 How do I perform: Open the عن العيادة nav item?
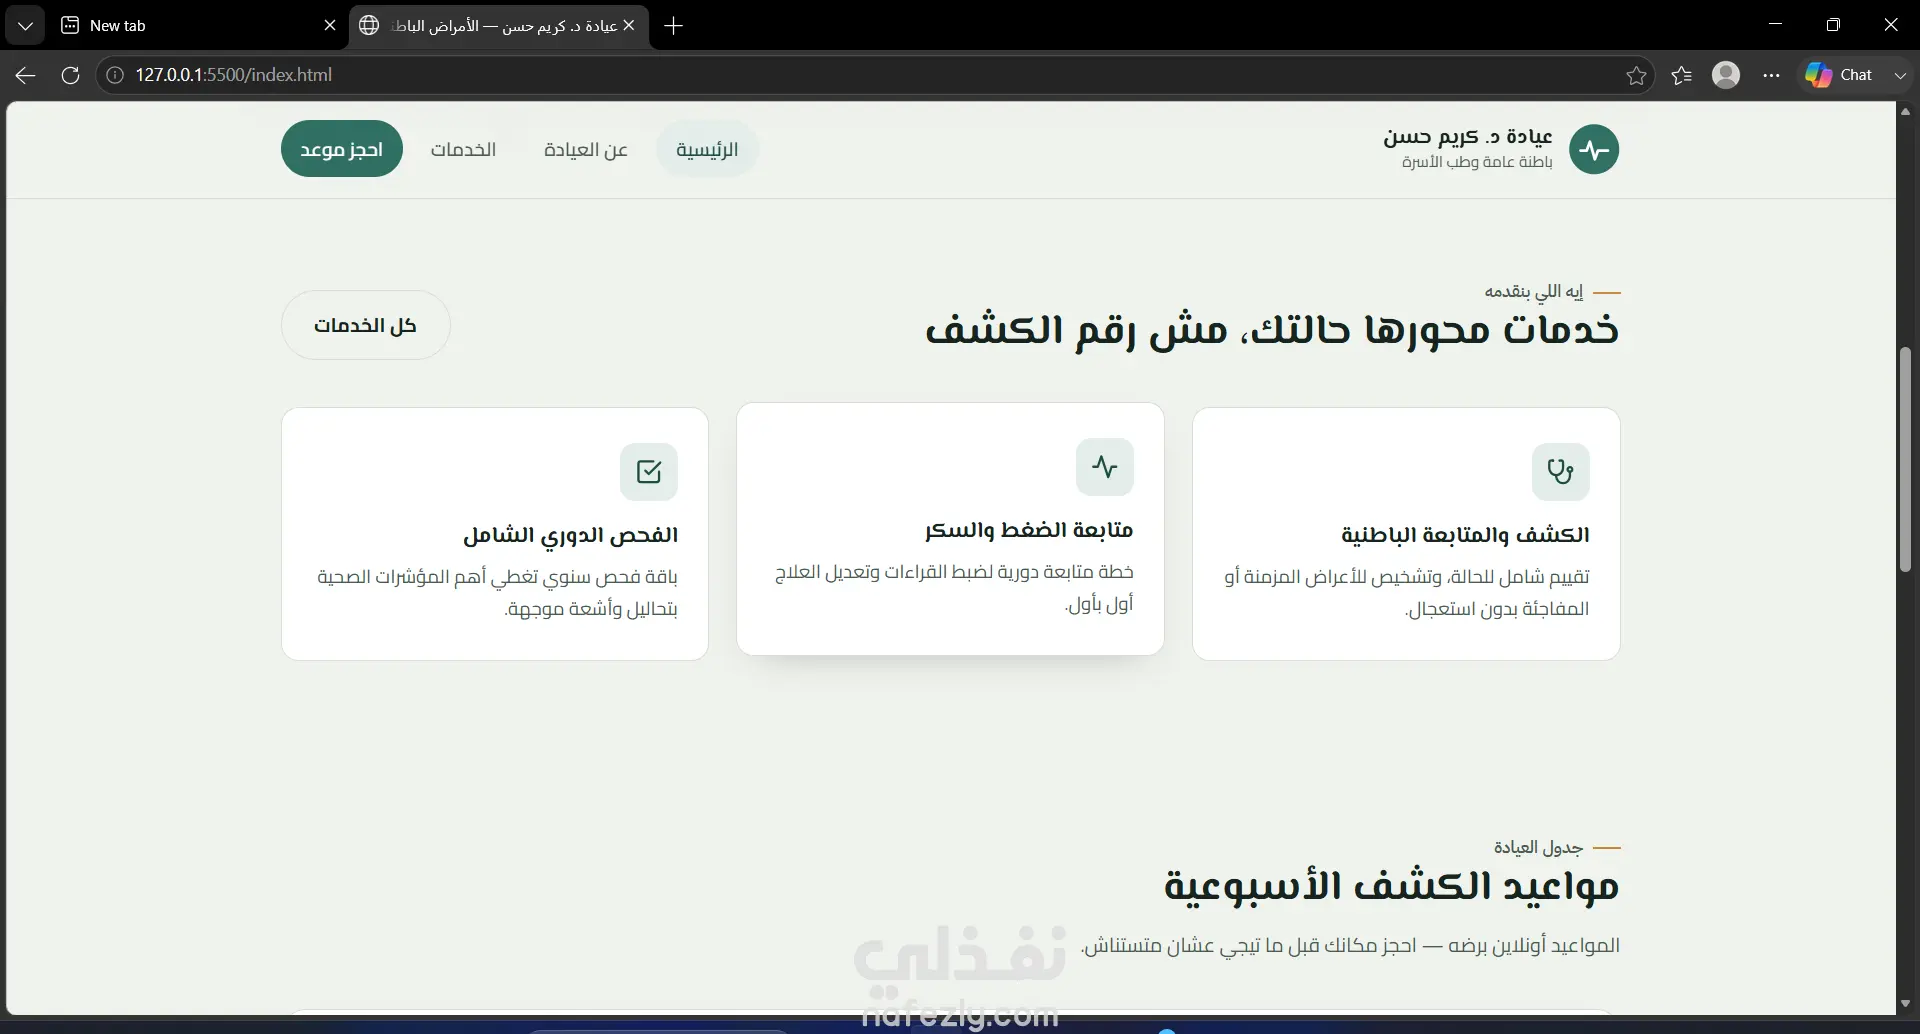[586, 150]
